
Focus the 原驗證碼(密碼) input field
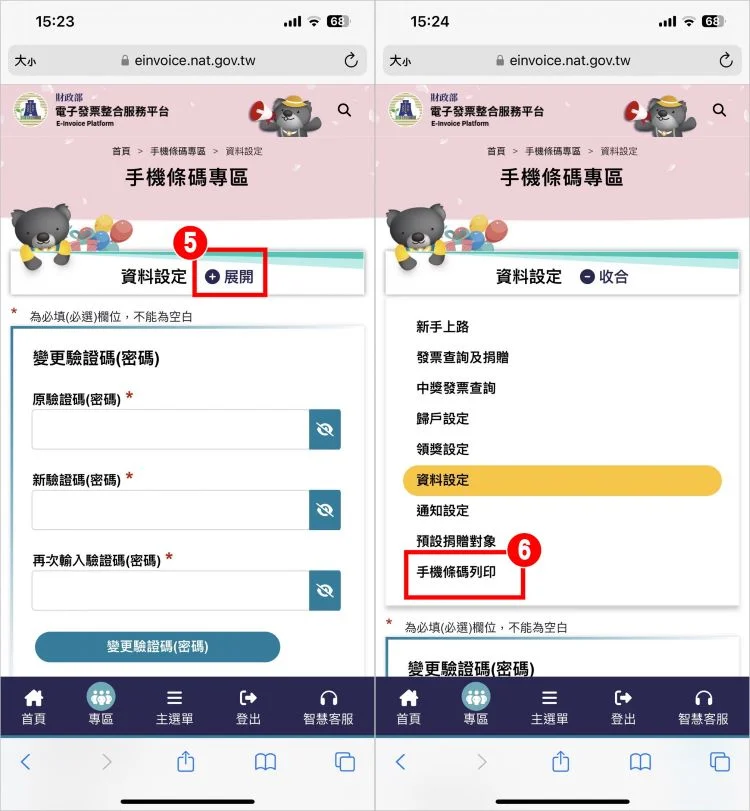click(171, 429)
